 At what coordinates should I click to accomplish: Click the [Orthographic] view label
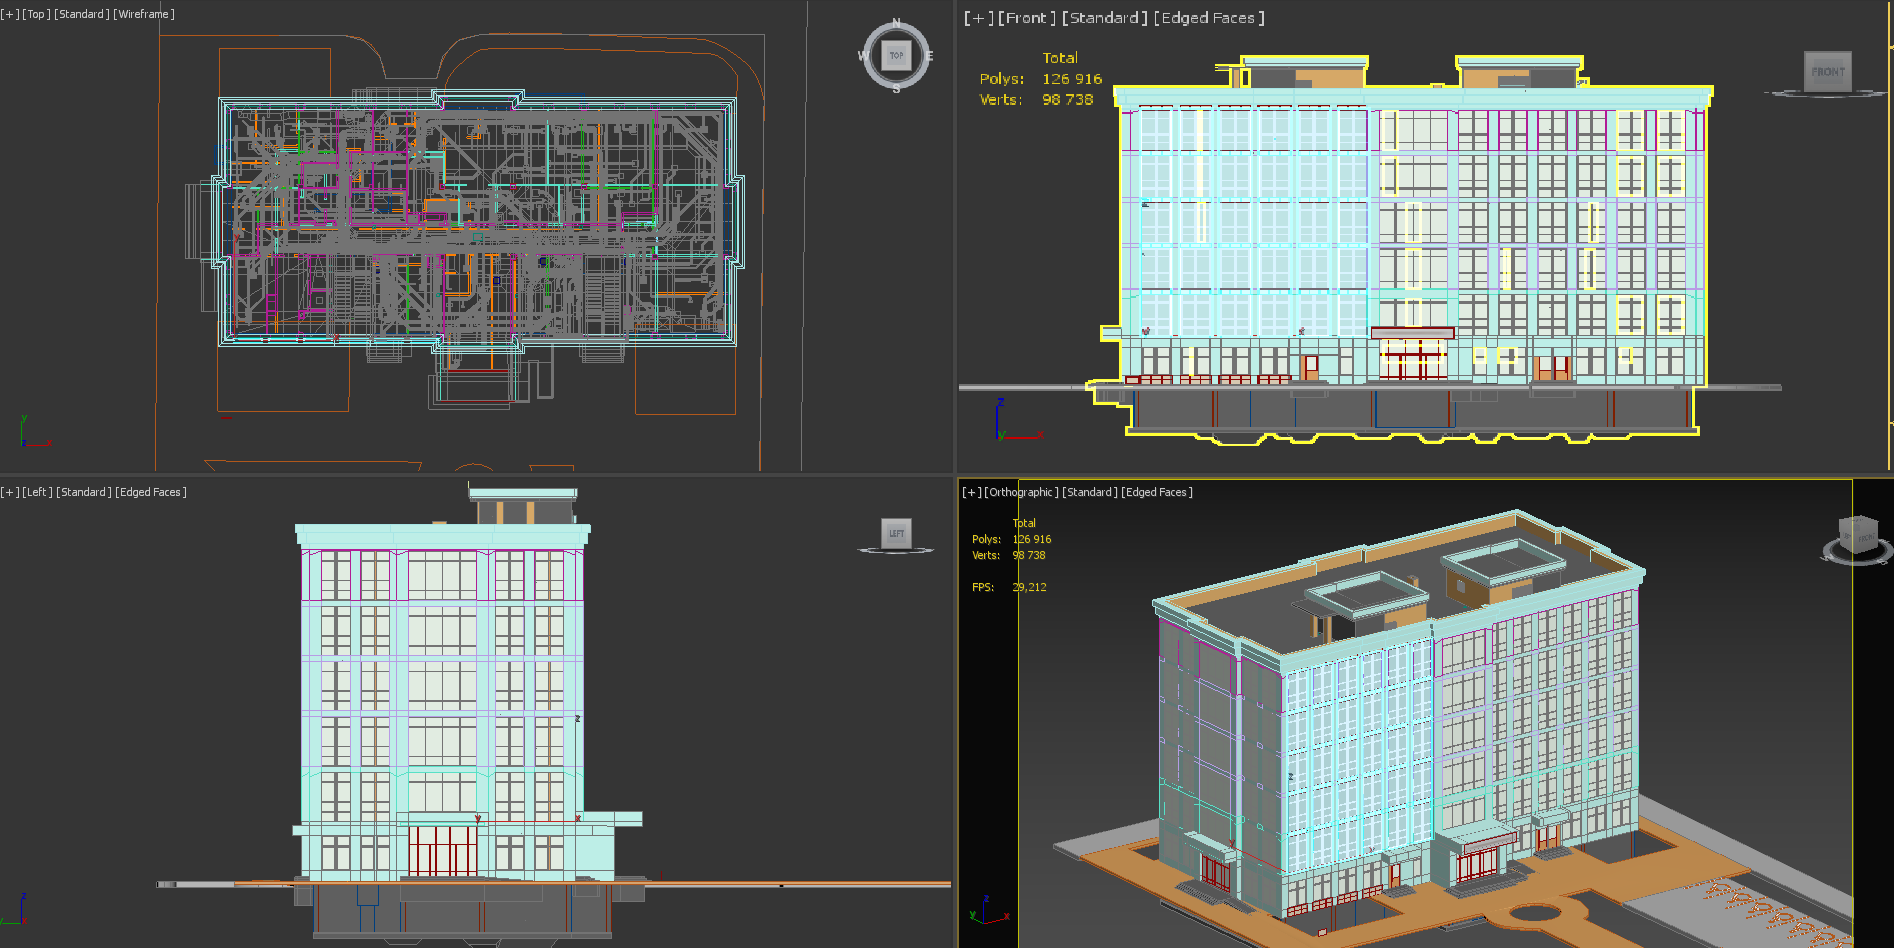coord(1021,492)
